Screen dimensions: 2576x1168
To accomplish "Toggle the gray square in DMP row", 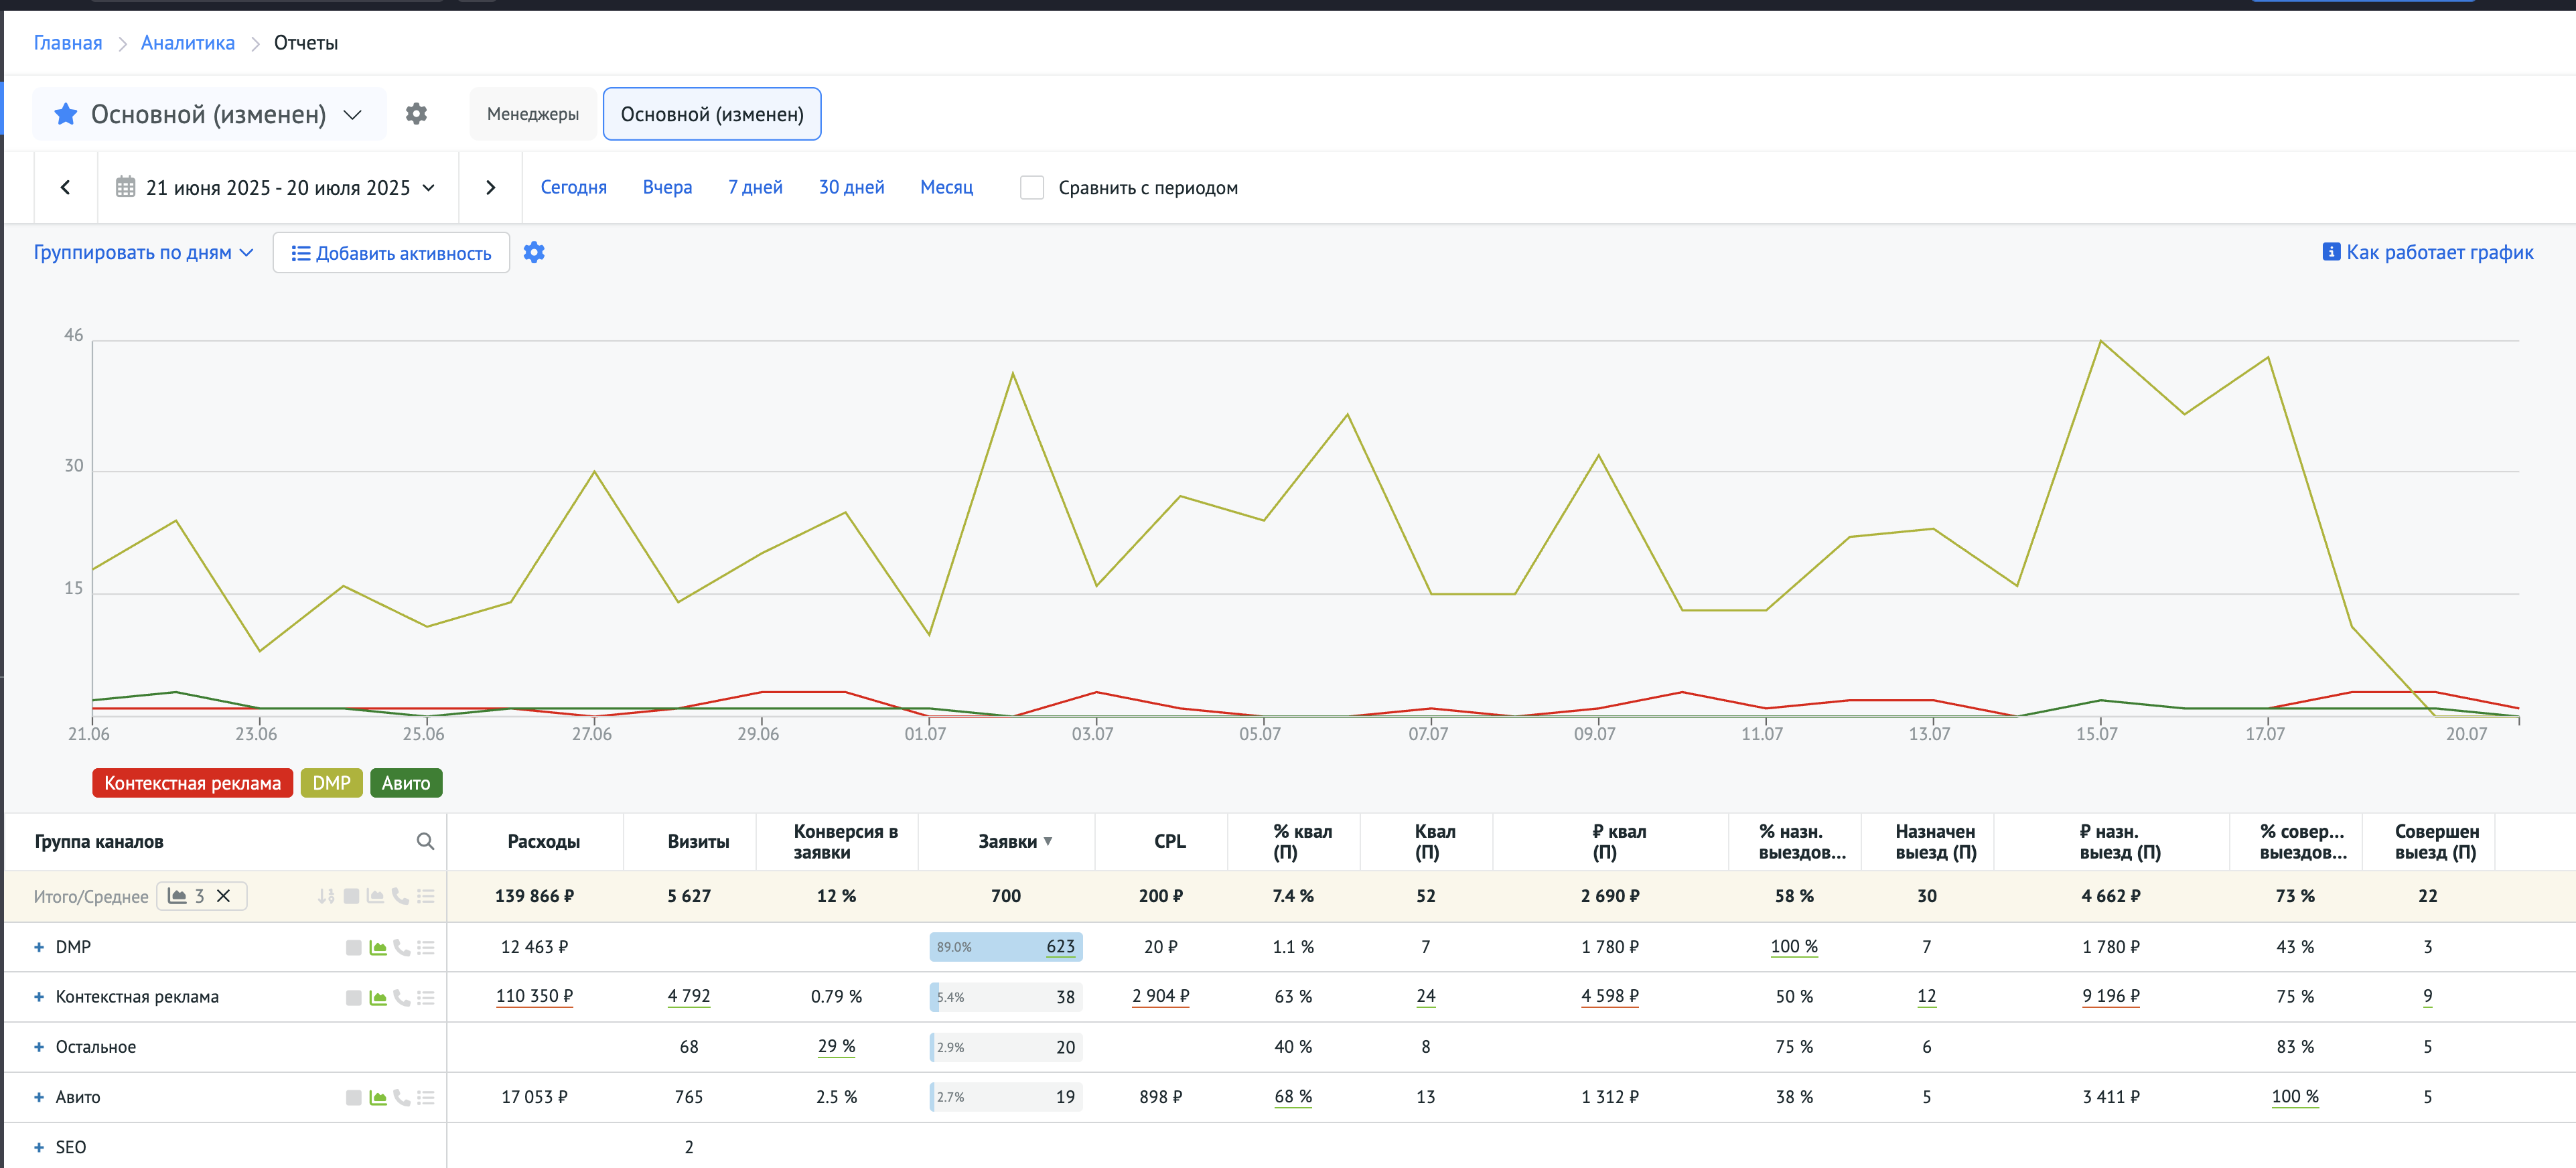I will 353,947.
